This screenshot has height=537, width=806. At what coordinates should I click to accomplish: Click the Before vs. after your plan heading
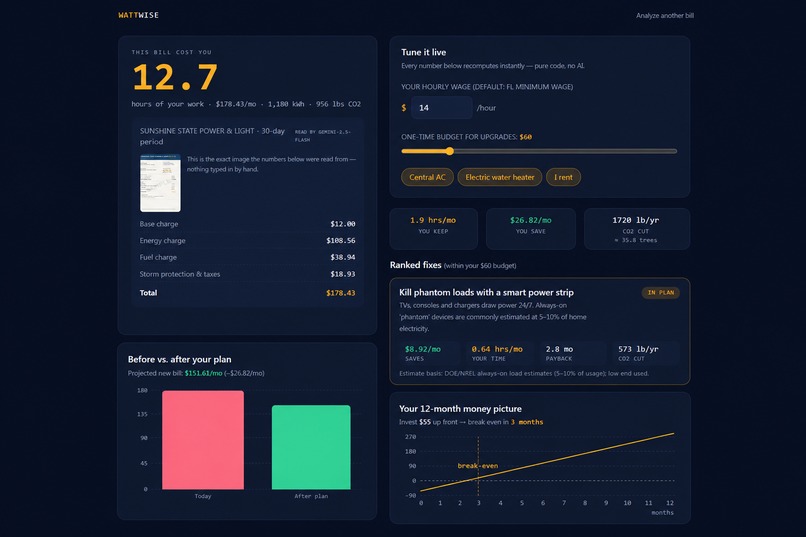(x=179, y=359)
